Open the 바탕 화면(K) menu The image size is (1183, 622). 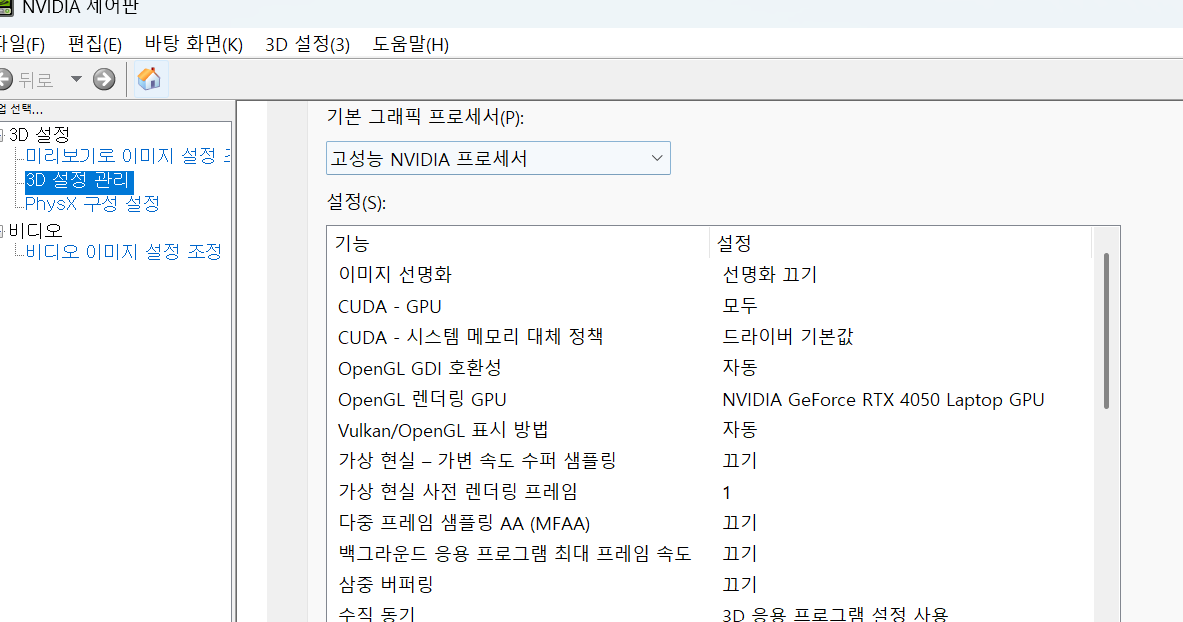click(x=194, y=45)
